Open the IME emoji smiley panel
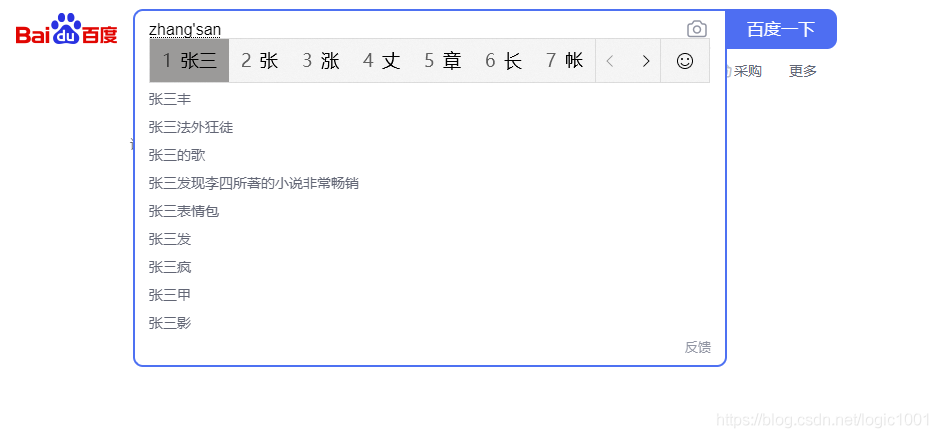This screenshot has height=438, width=938. [x=685, y=60]
